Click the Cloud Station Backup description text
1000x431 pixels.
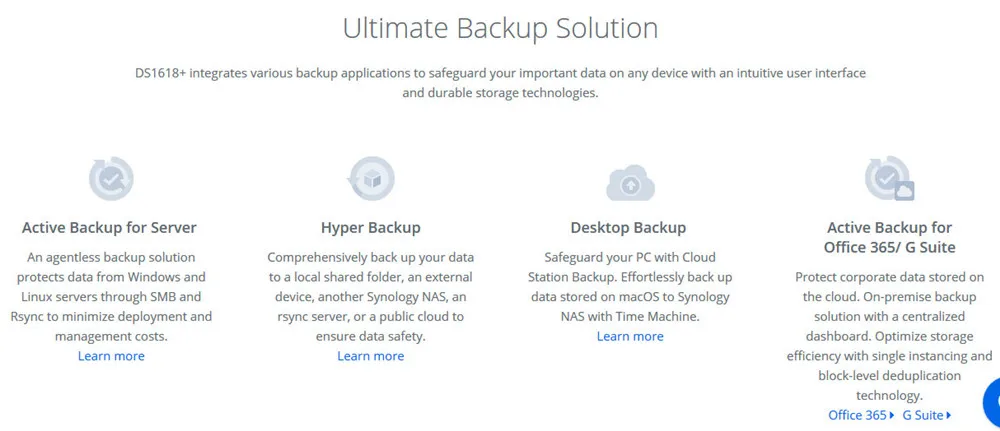[x=630, y=287]
